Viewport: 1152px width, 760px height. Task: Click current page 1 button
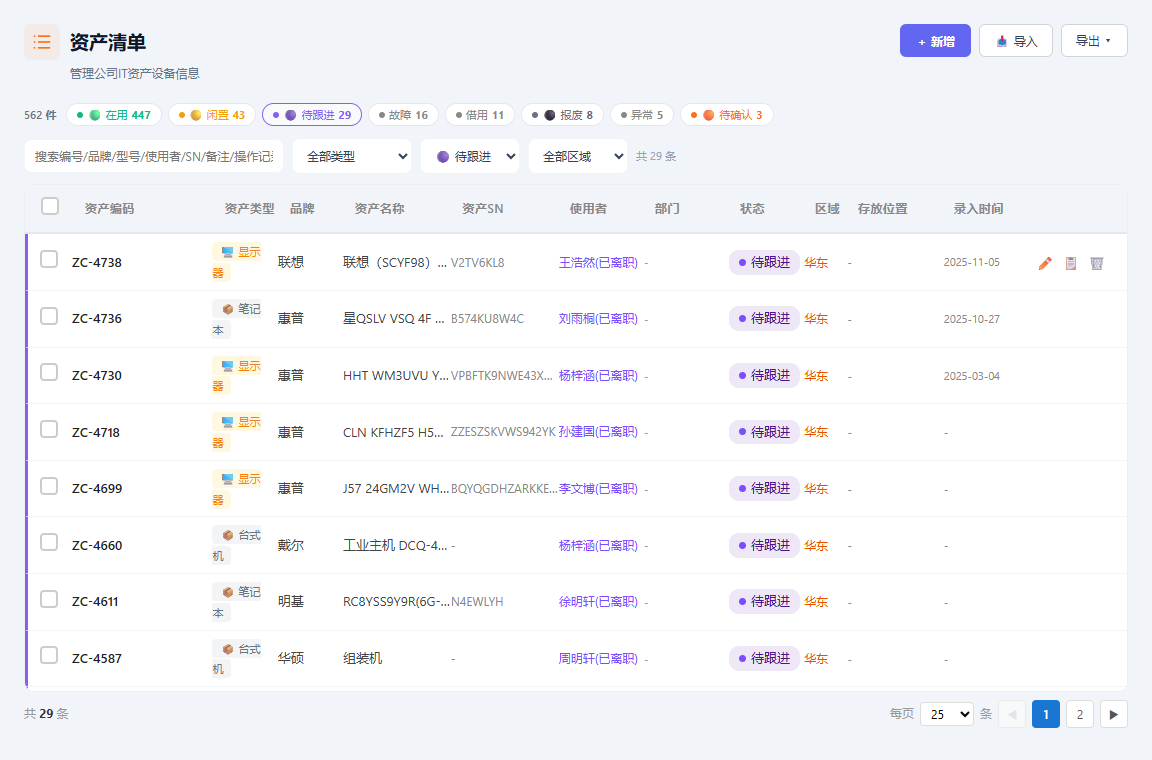(1045, 714)
